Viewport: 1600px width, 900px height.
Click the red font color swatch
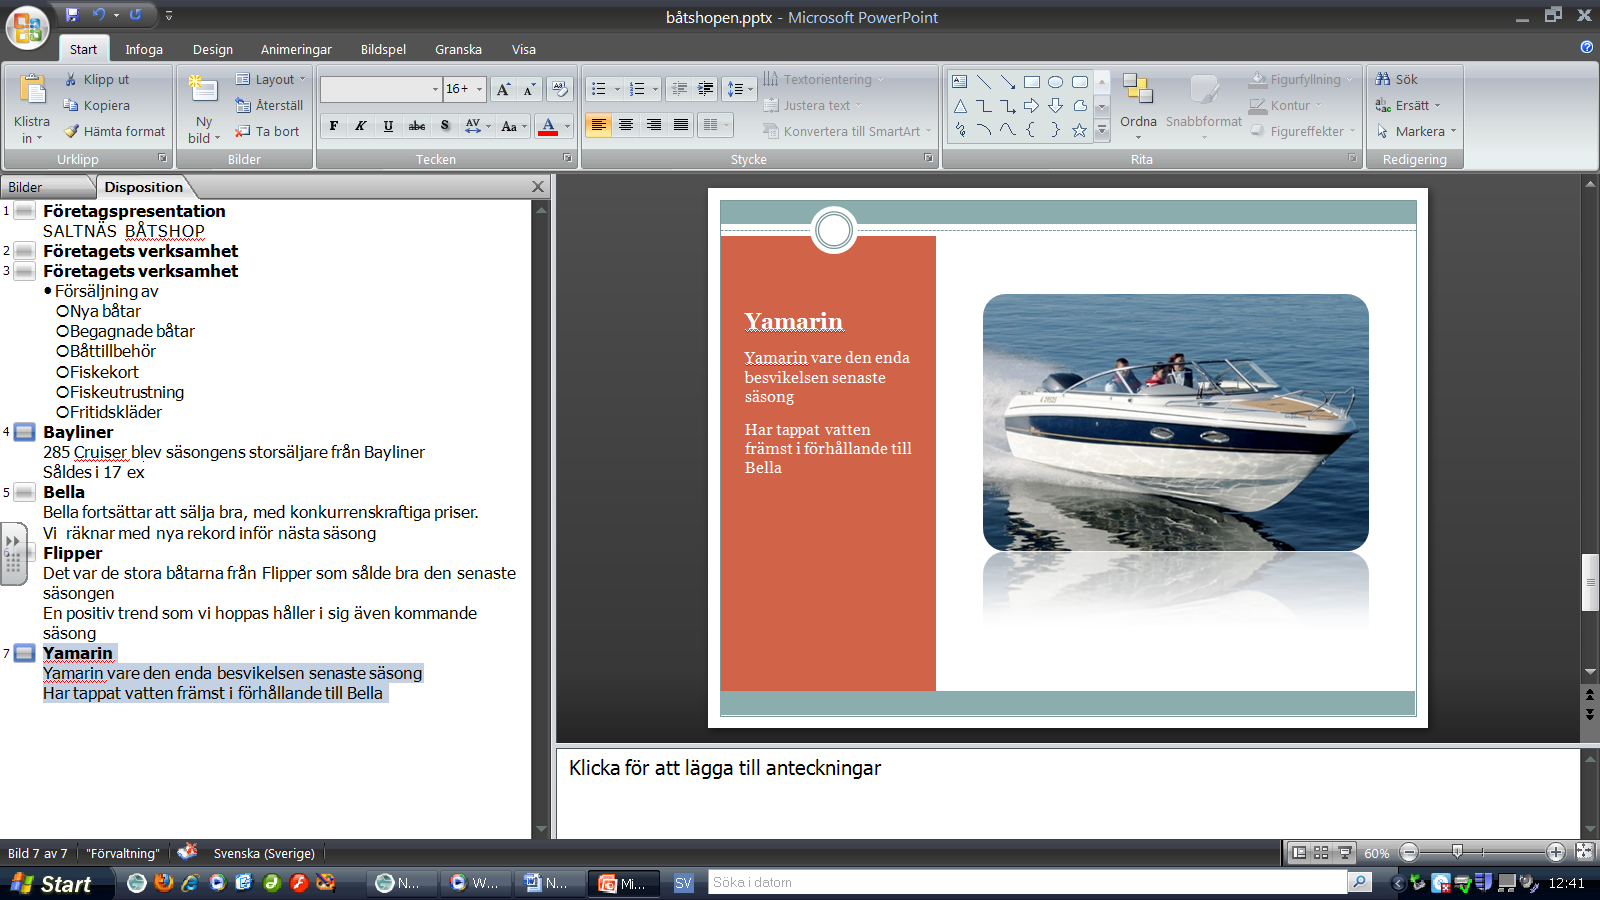click(x=548, y=126)
